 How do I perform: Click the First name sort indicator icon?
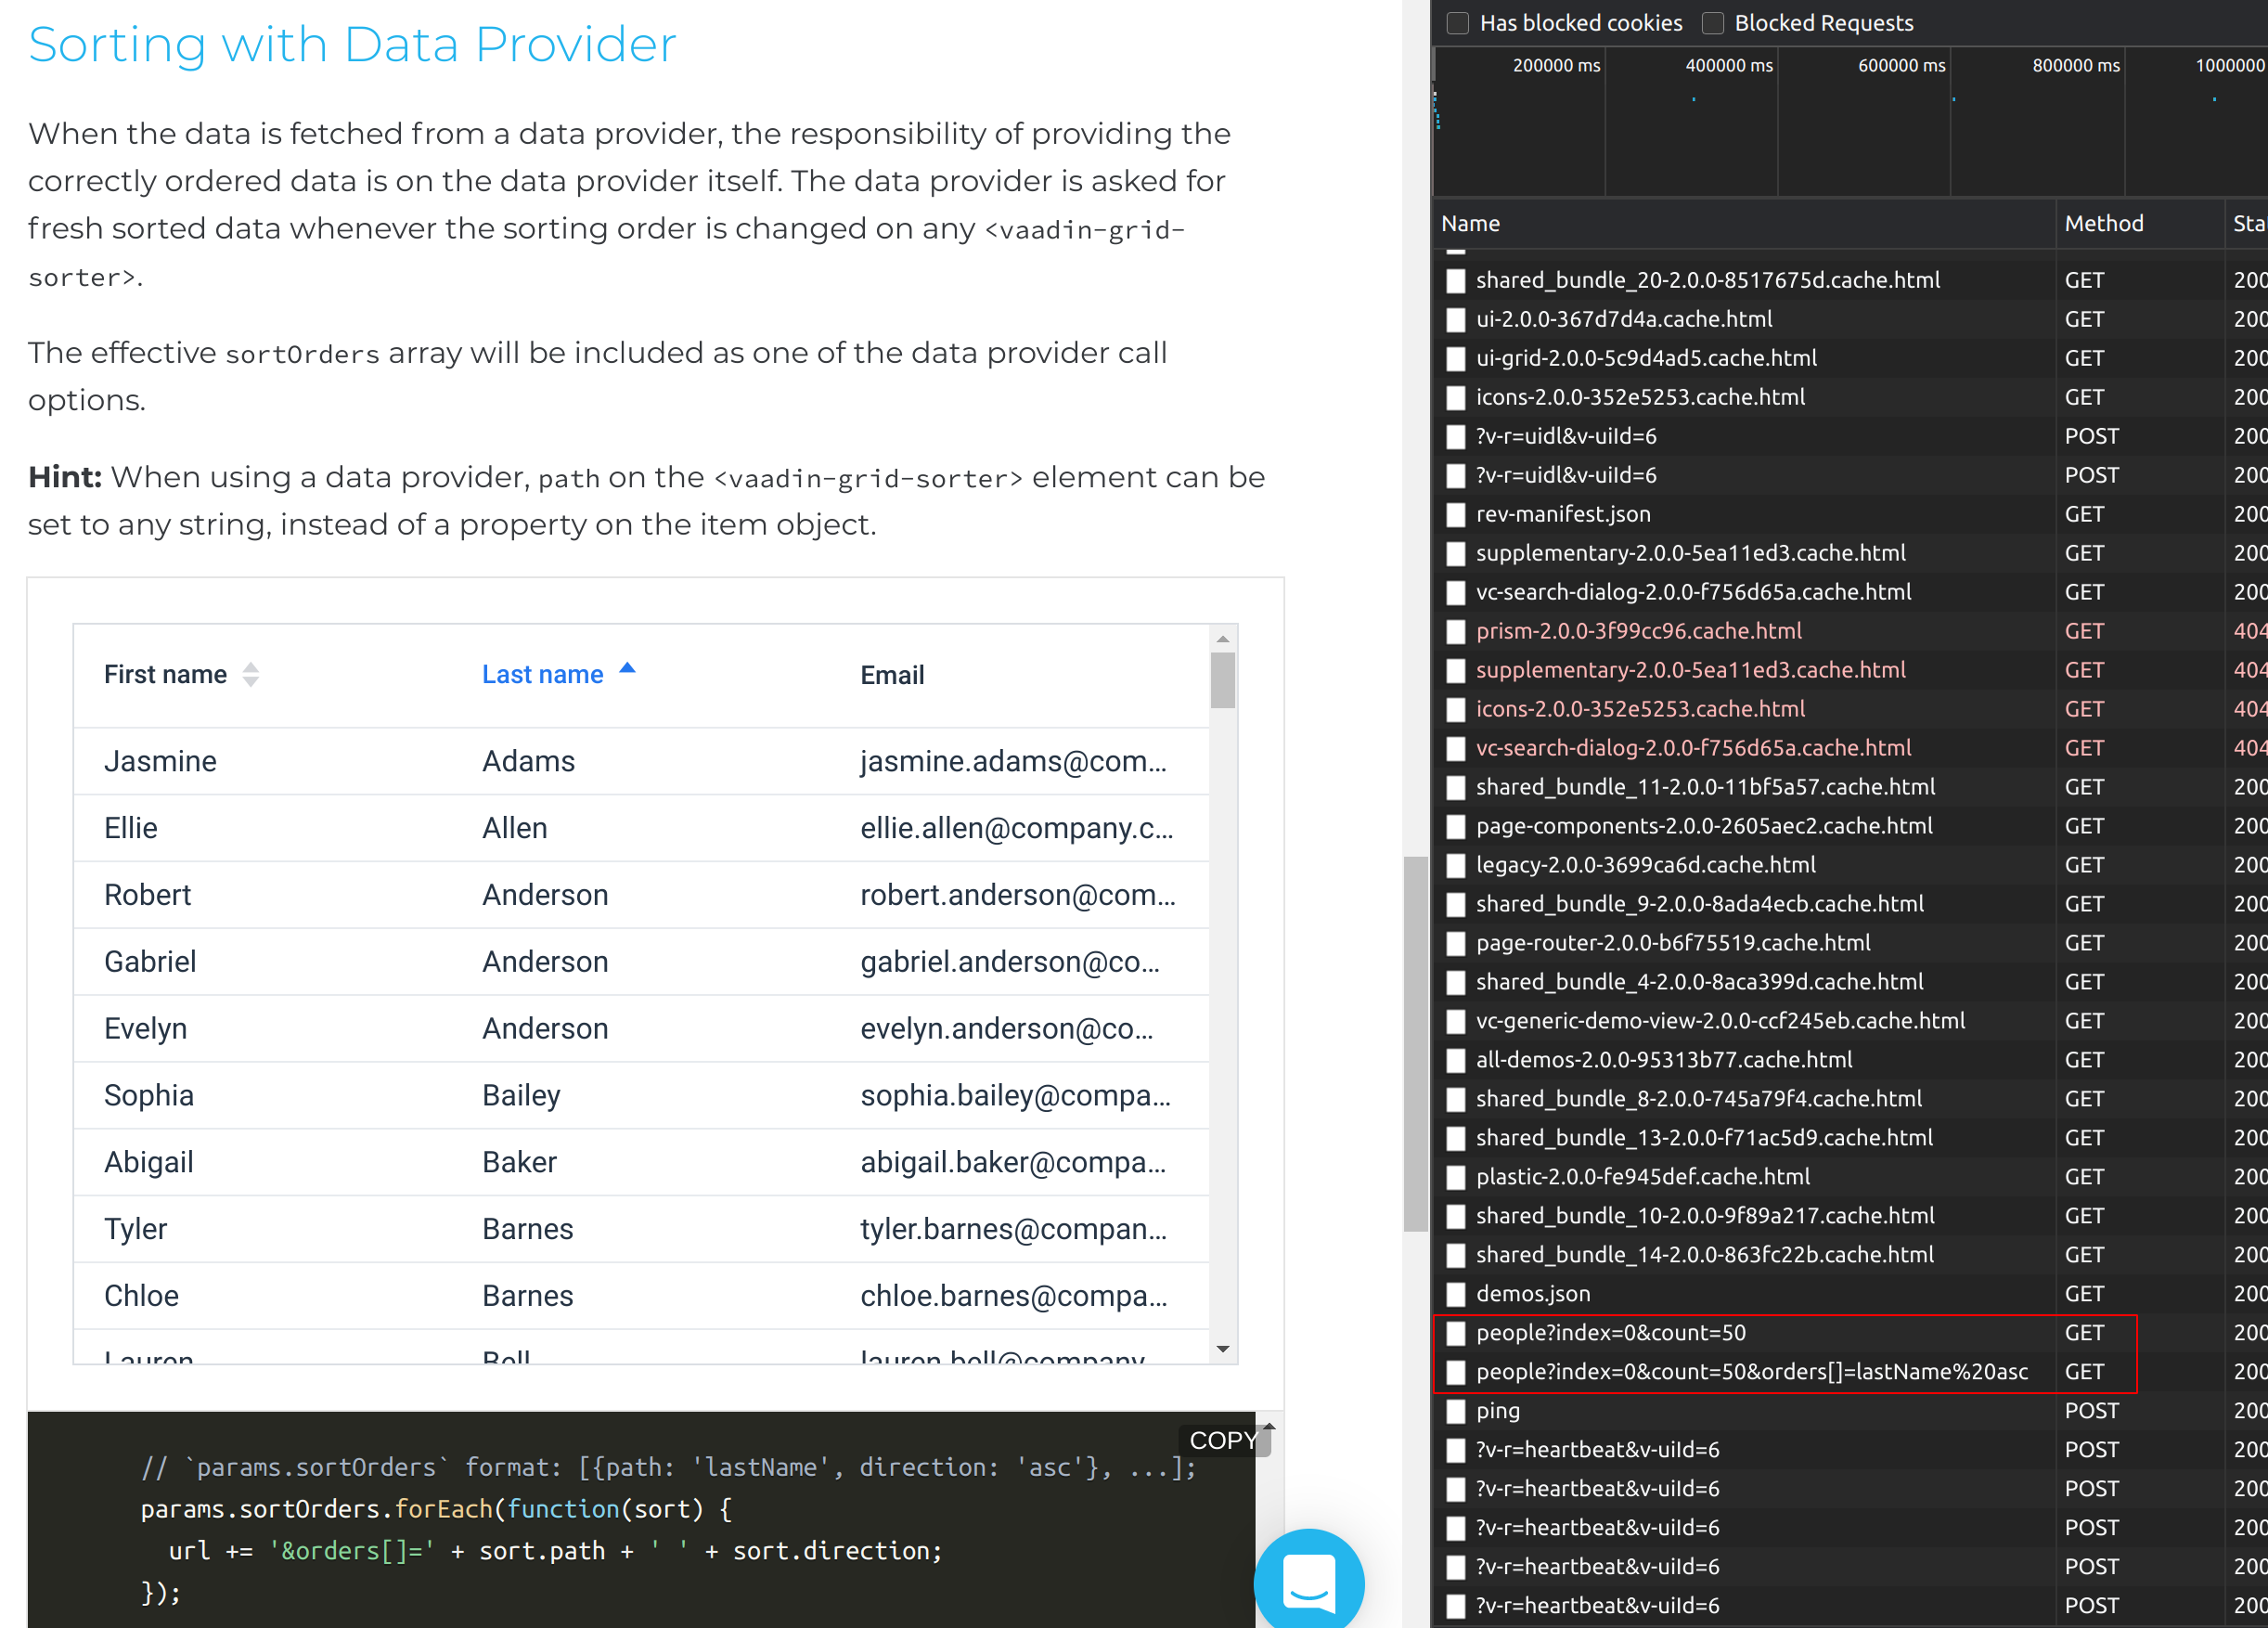pos(251,675)
